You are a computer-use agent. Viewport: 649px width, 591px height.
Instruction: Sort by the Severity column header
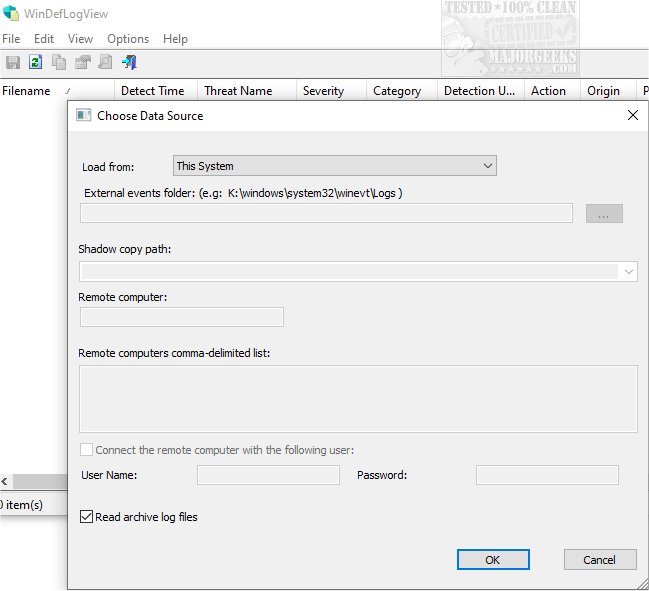(x=332, y=91)
